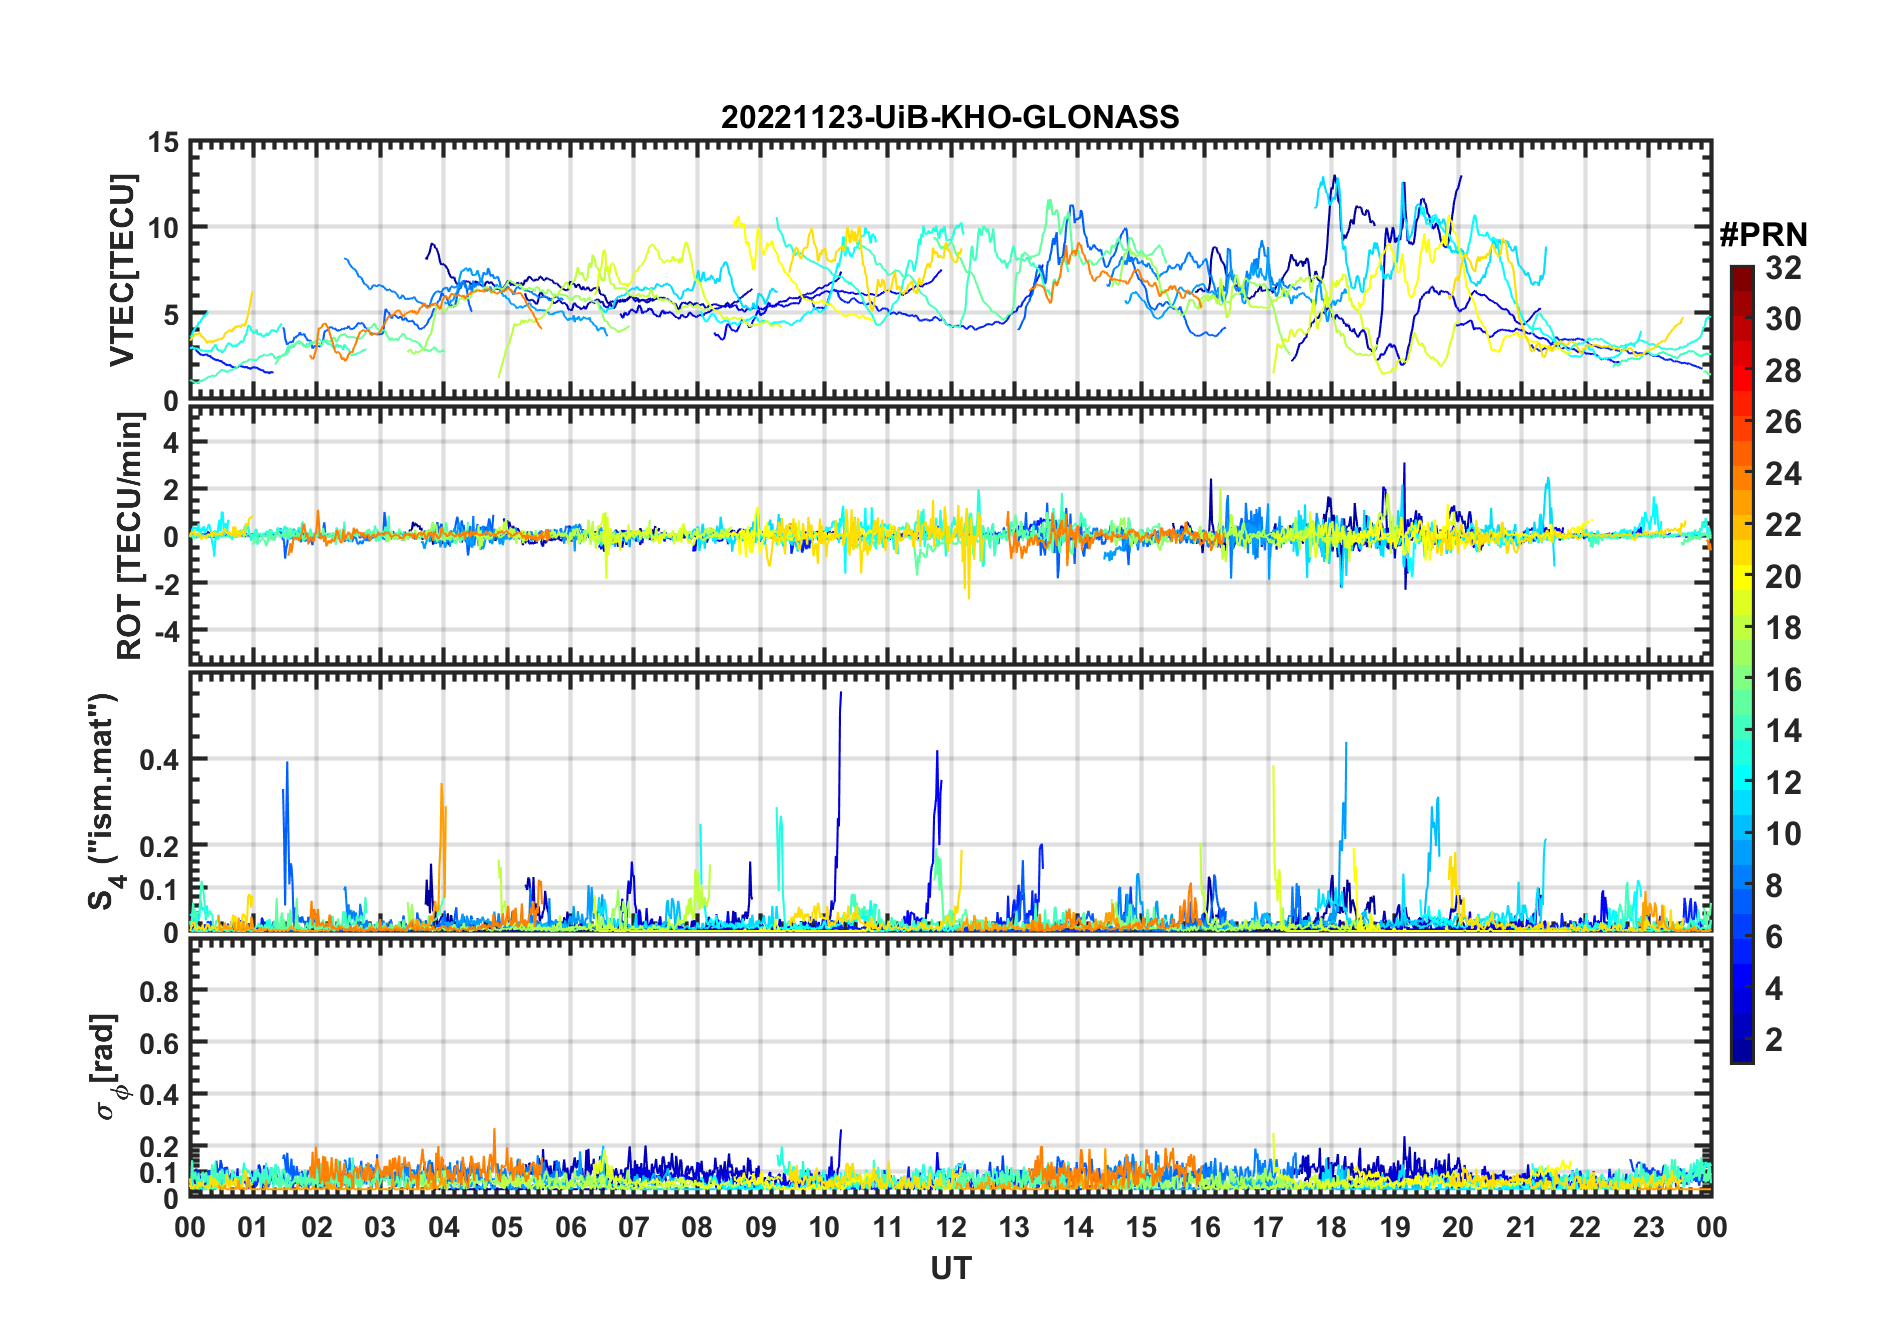Pick the dark red band atop the colorbar
1902x1330 pixels.
pyautogui.click(x=1742, y=278)
